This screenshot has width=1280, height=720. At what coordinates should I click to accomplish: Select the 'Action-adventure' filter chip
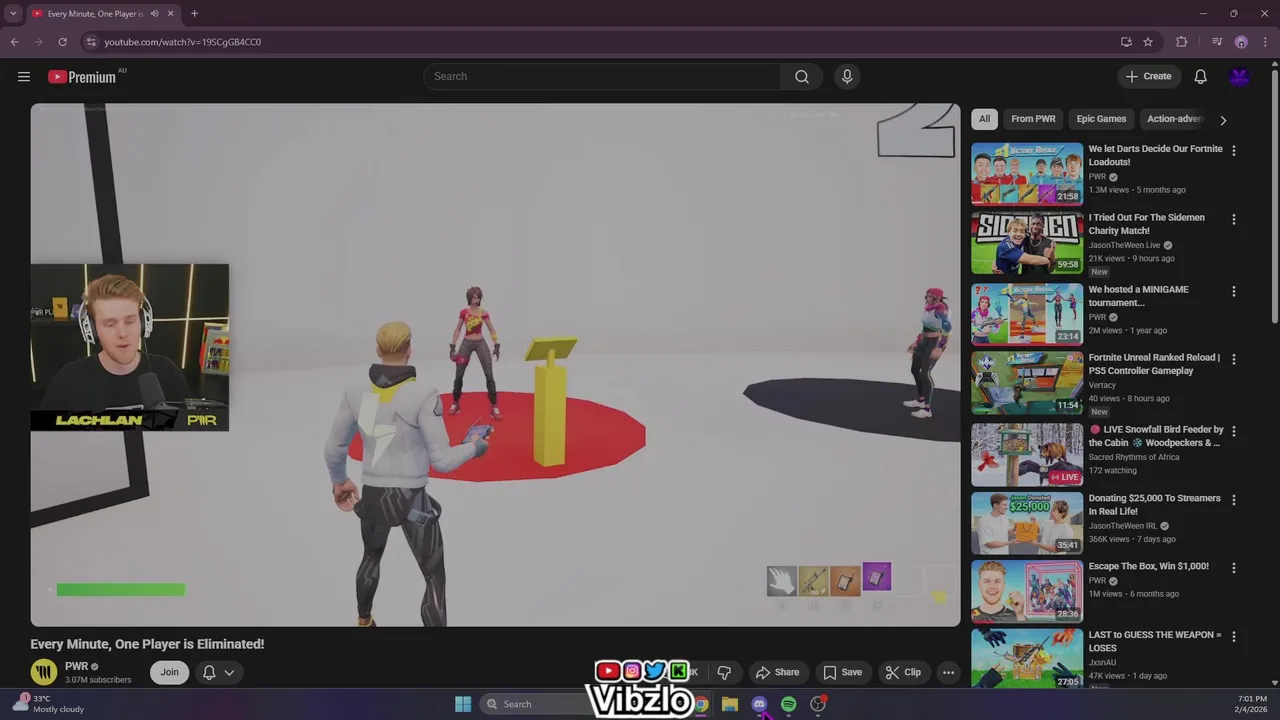[x=1174, y=119]
